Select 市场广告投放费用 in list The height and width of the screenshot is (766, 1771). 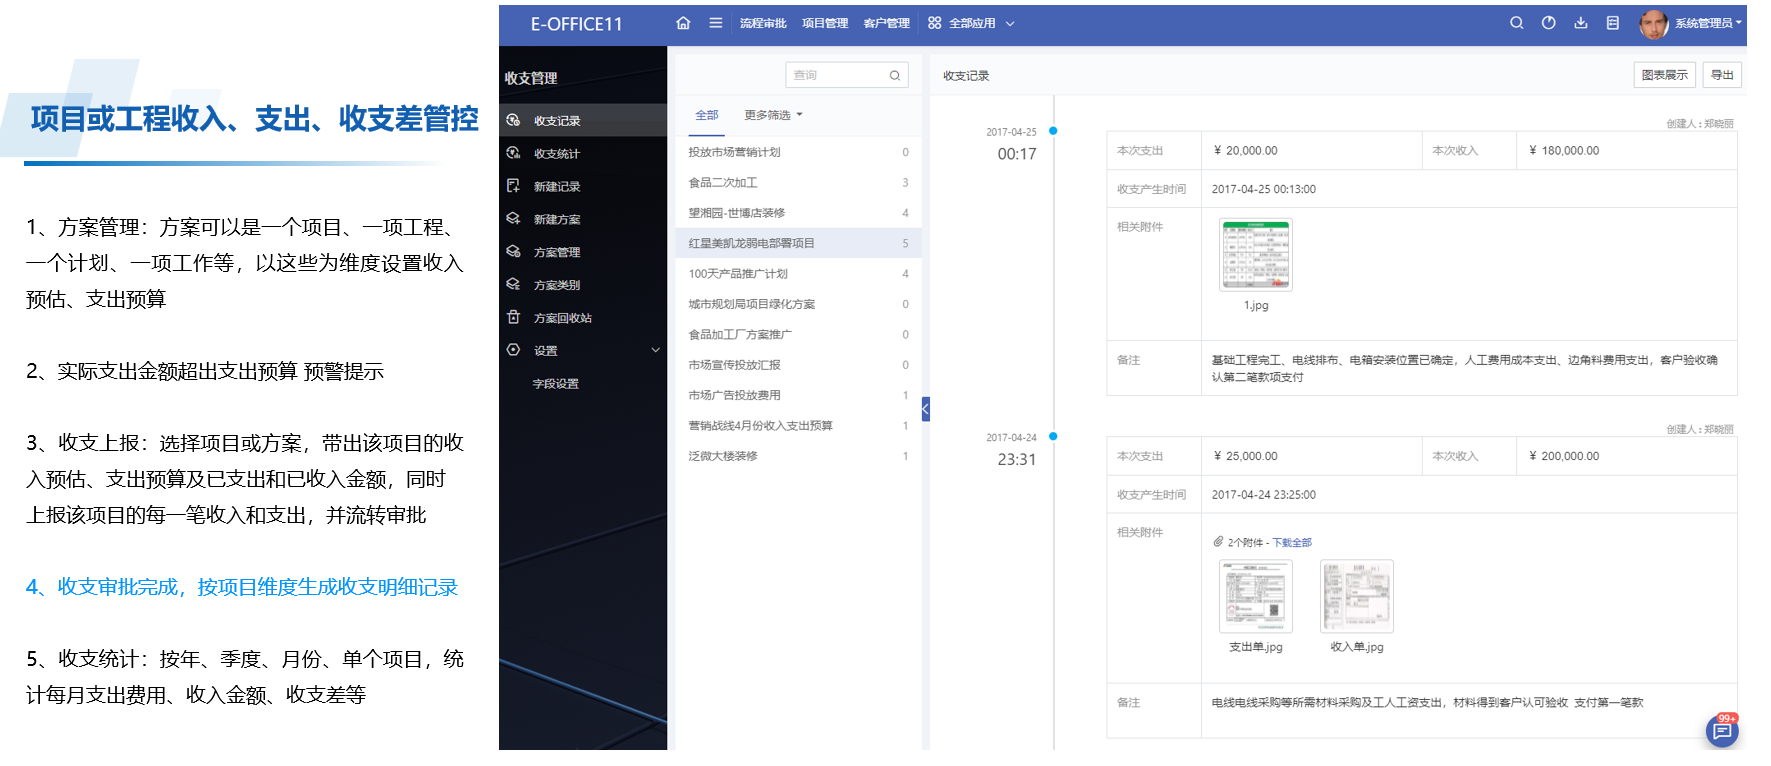pyautogui.click(x=798, y=395)
